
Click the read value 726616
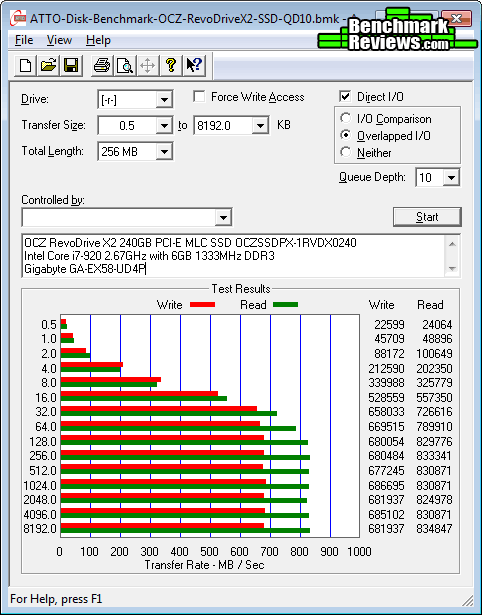pyautogui.click(x=434, y=412)
